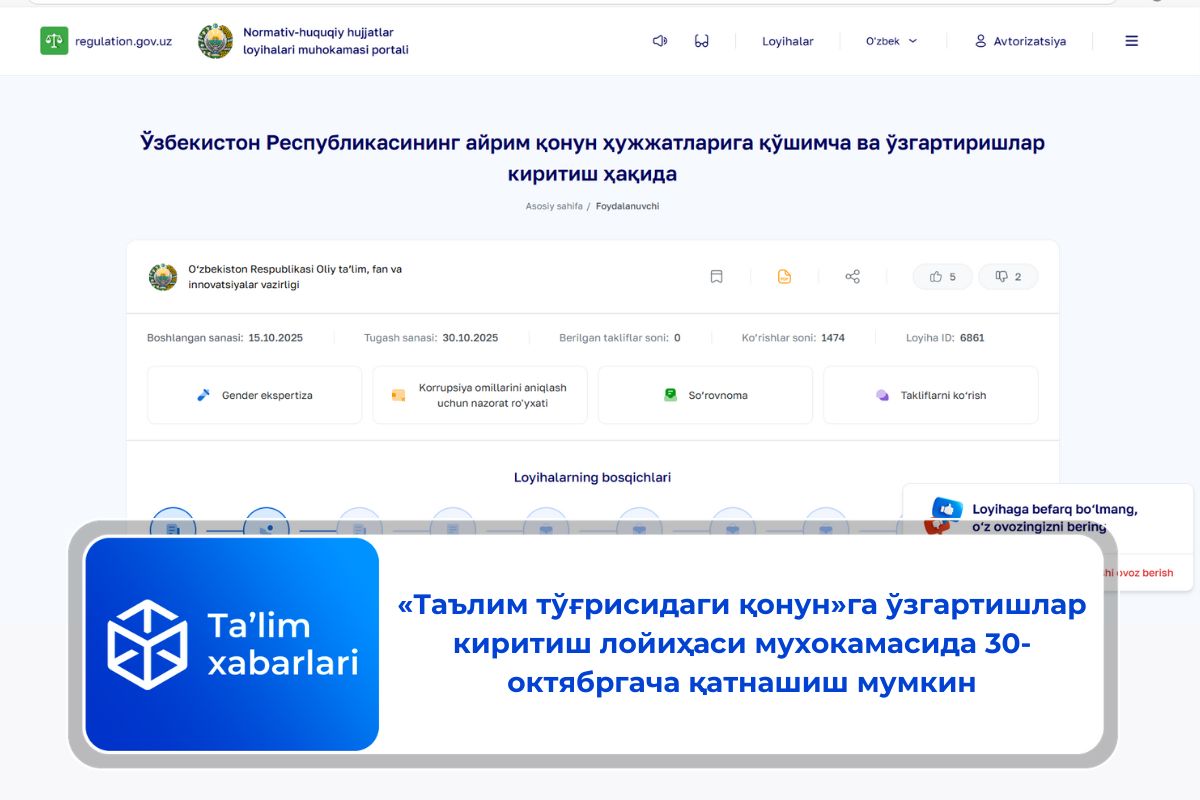Click the first stage marker in Loyihalarning bosqichlari
This screenshot has height=800, width=1200.
[172, 521]
